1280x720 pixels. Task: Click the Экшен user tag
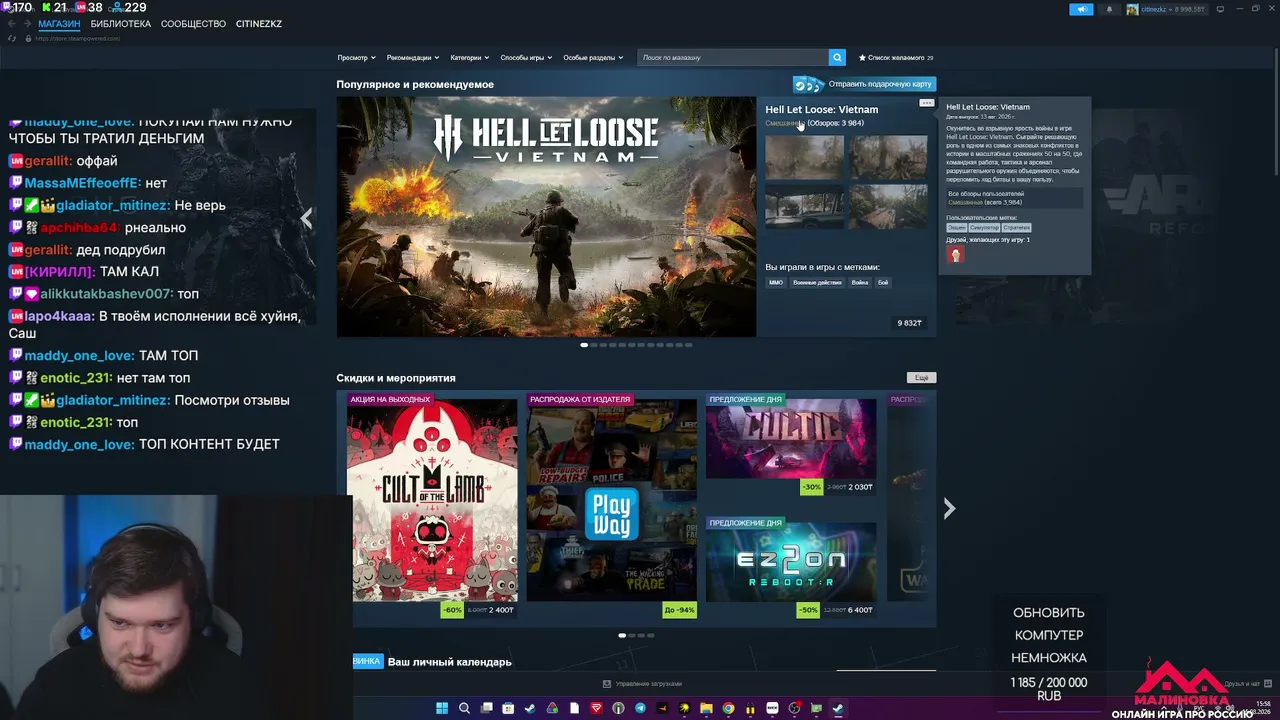pos(957,228)
